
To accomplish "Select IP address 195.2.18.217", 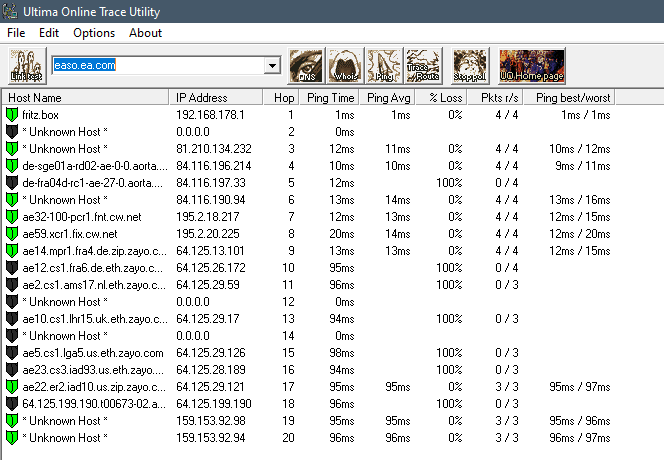I will 208,217.
